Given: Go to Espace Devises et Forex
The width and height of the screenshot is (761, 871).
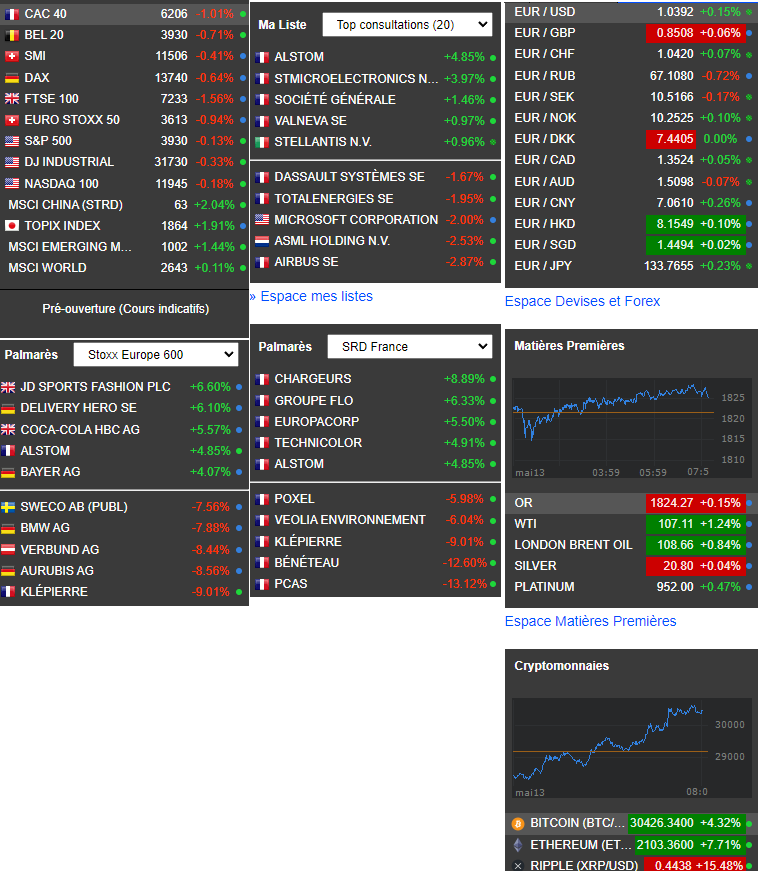Looking at the screenshot, I should click(582, 301).
